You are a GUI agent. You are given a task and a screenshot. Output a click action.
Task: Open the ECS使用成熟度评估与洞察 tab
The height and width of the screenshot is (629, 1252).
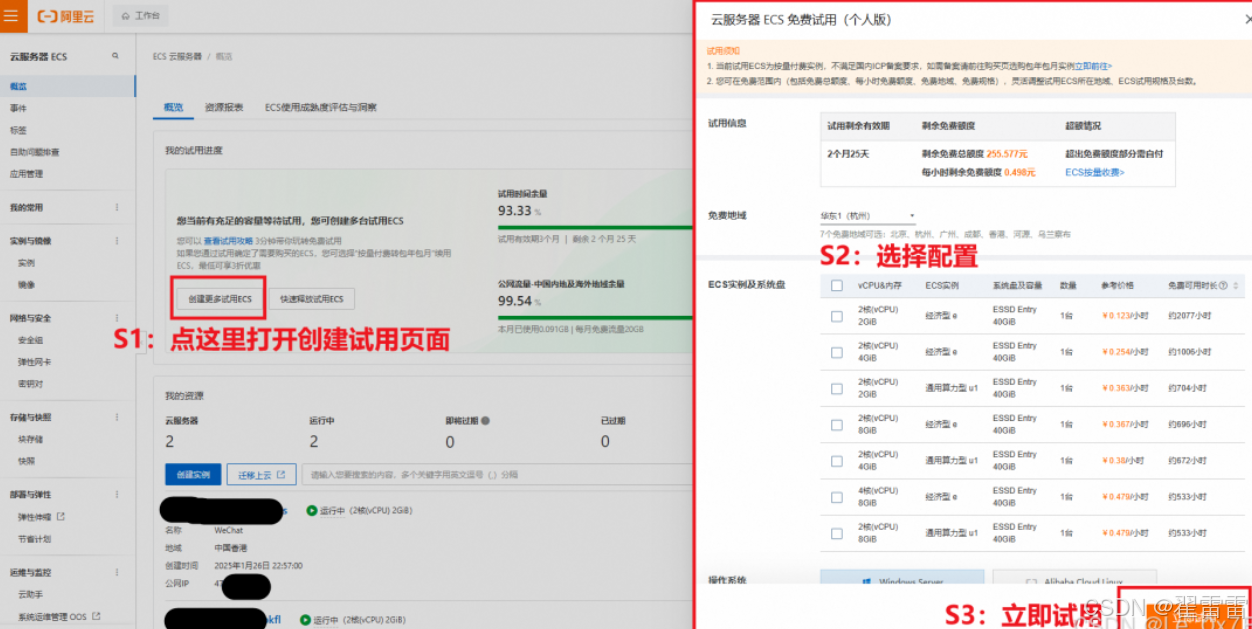click(x=320, y=107)
